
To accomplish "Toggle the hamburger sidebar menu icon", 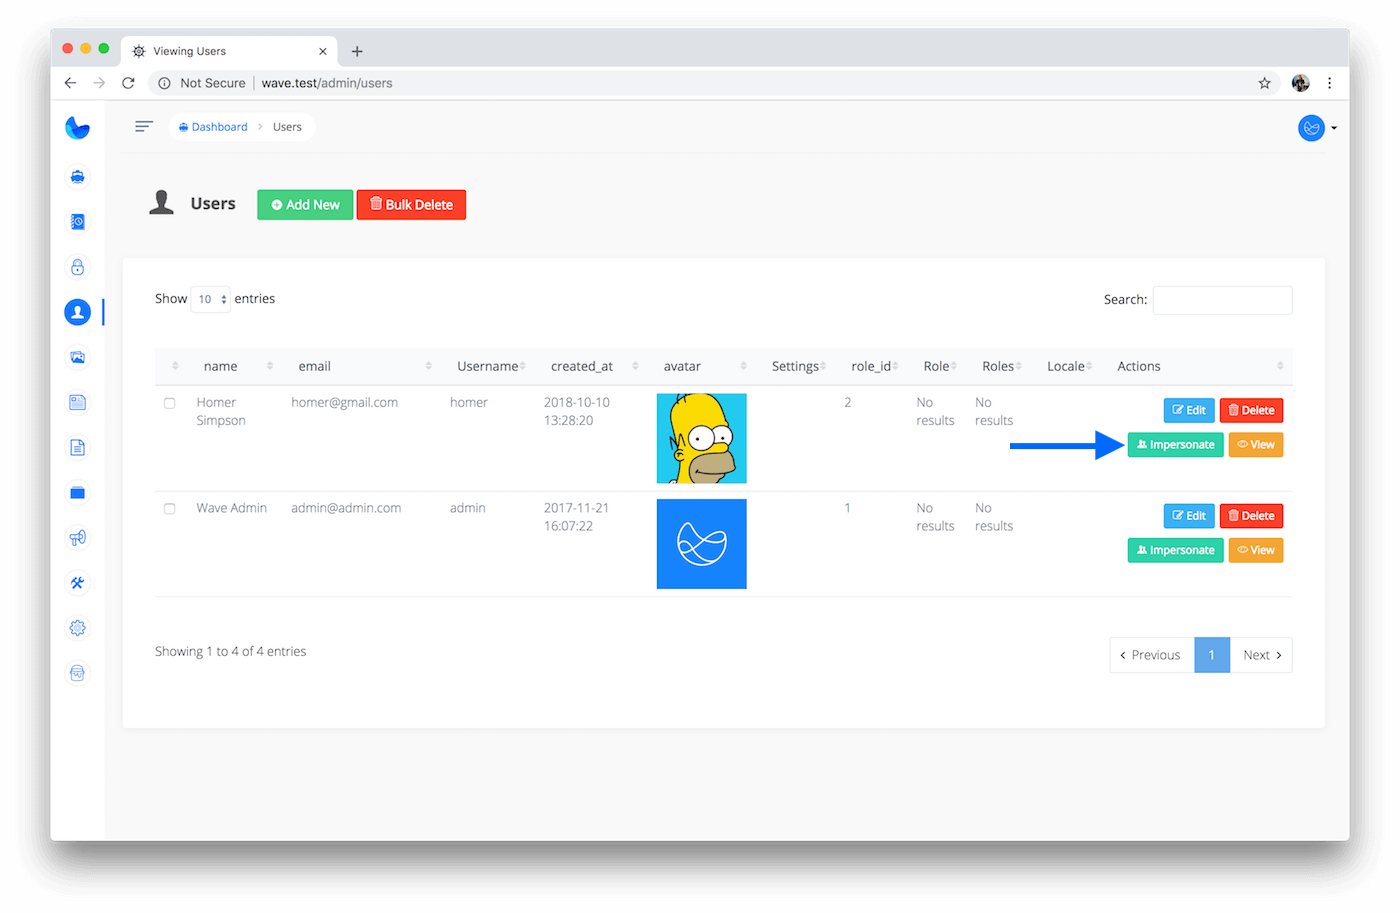I will [x=144, y=127].
